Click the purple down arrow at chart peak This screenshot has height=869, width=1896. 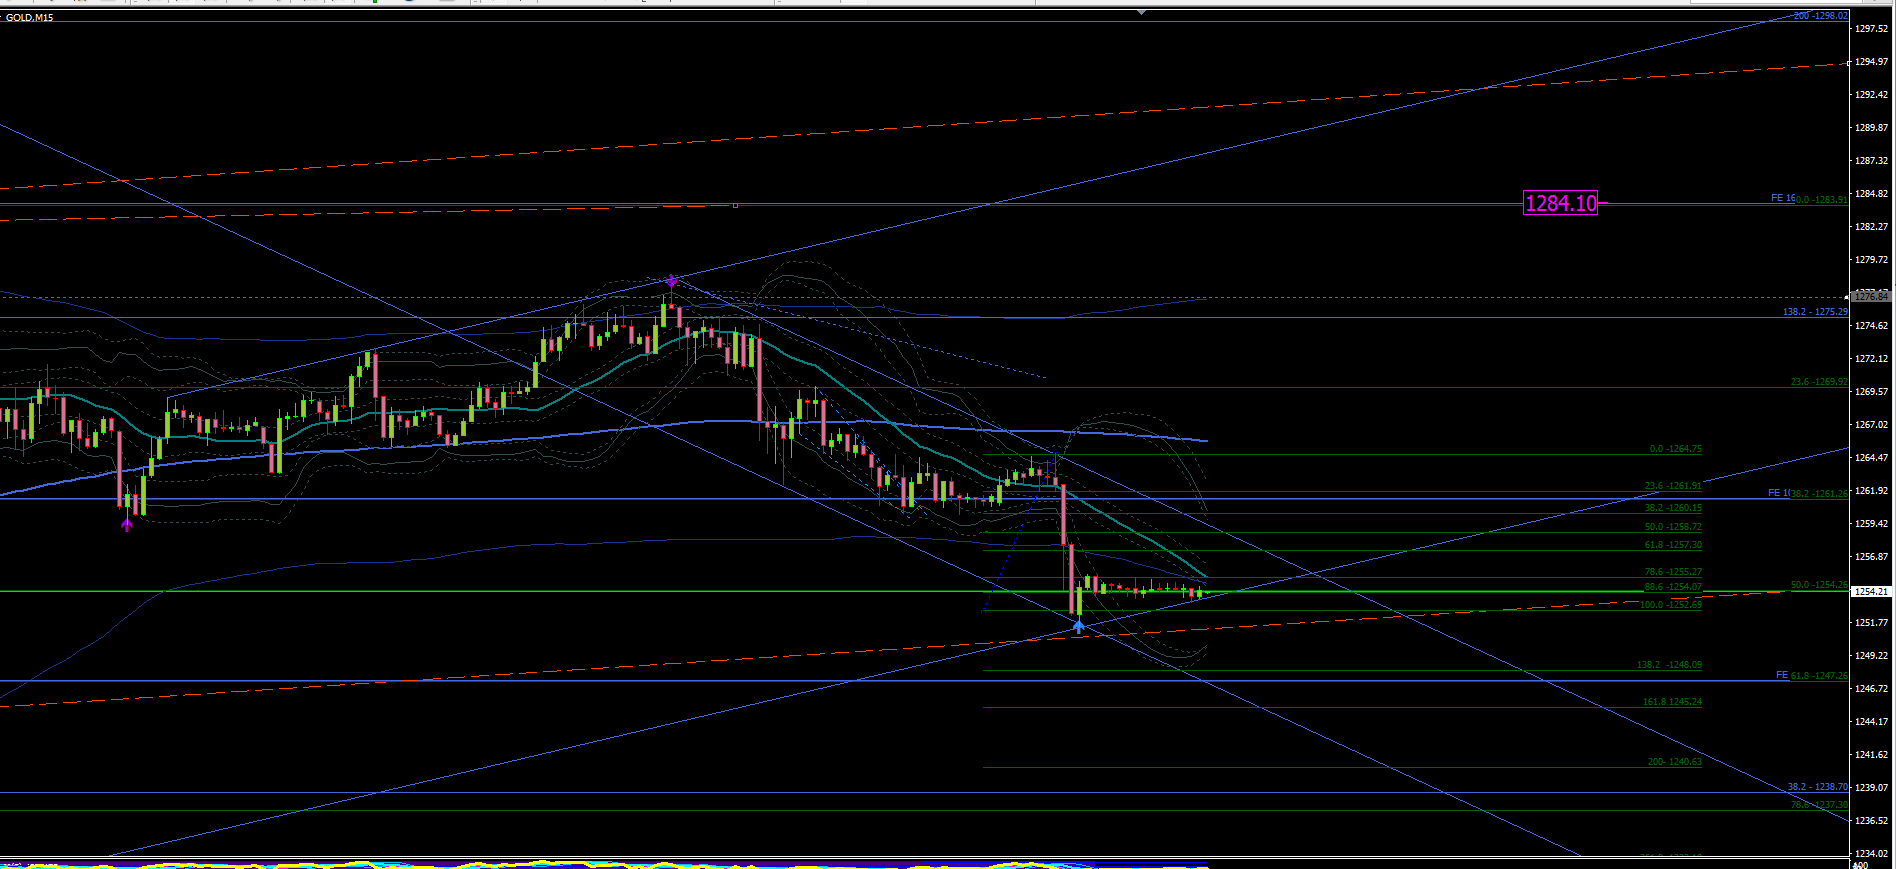point(671,281)
